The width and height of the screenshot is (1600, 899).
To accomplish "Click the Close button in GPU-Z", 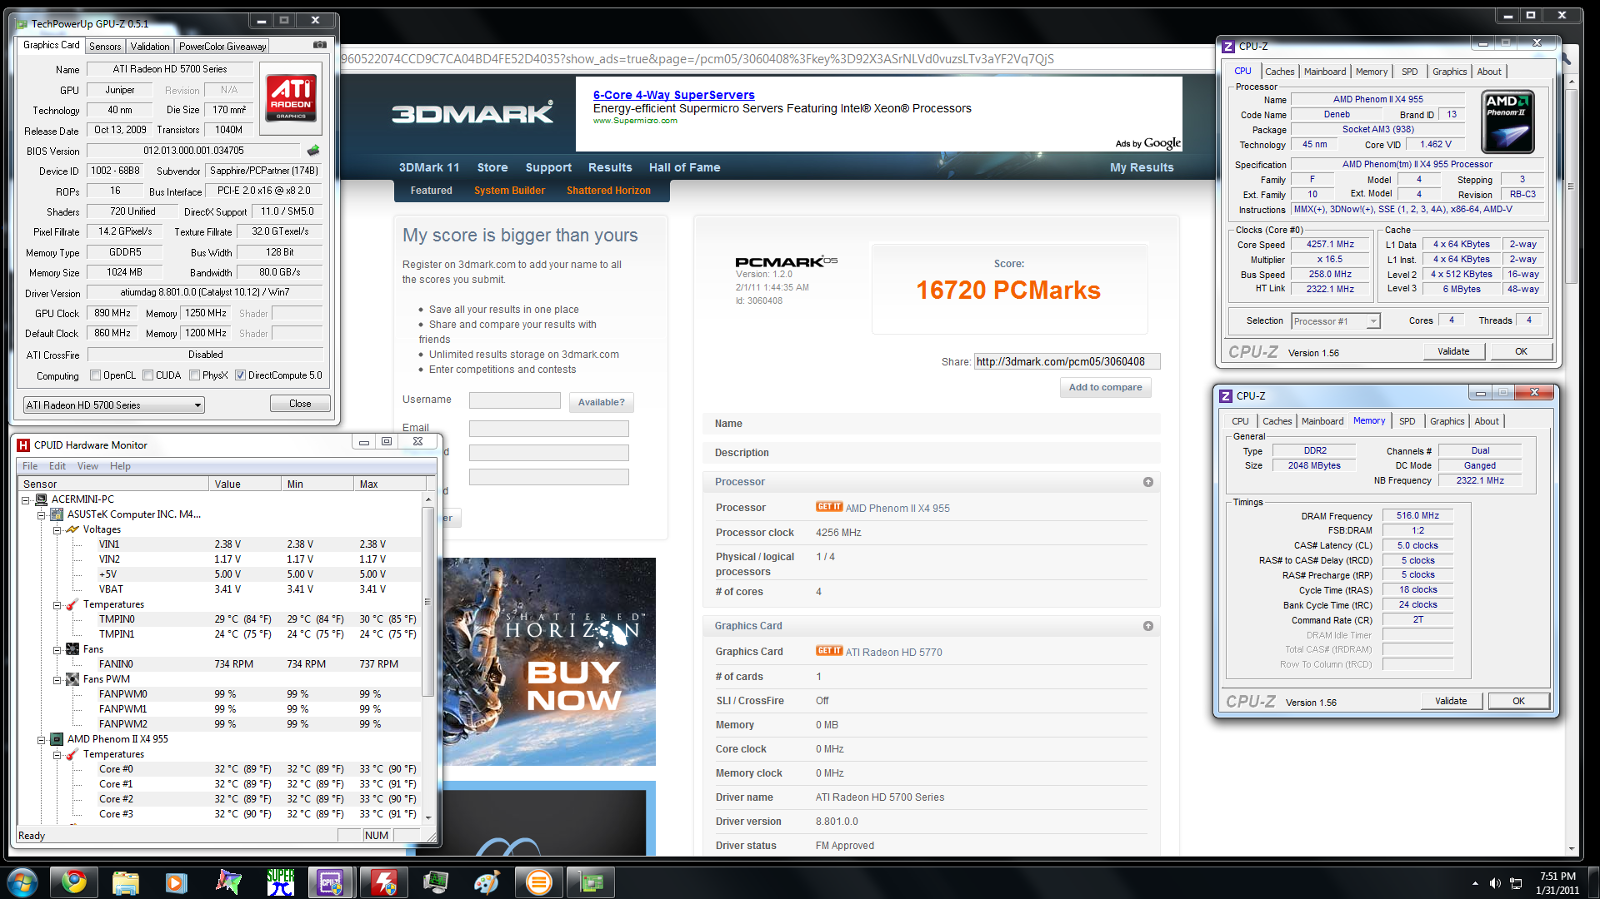I will (x=300, y=404).
